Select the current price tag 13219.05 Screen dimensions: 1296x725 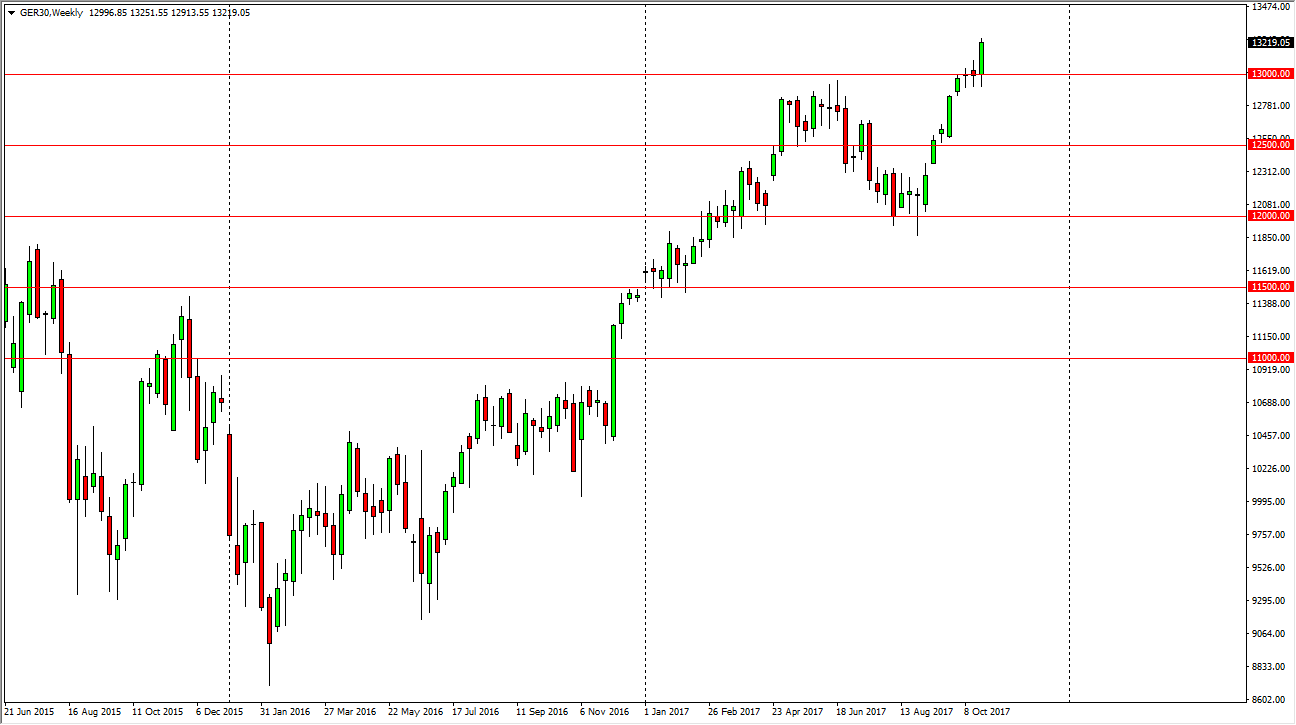(1270, 43)
